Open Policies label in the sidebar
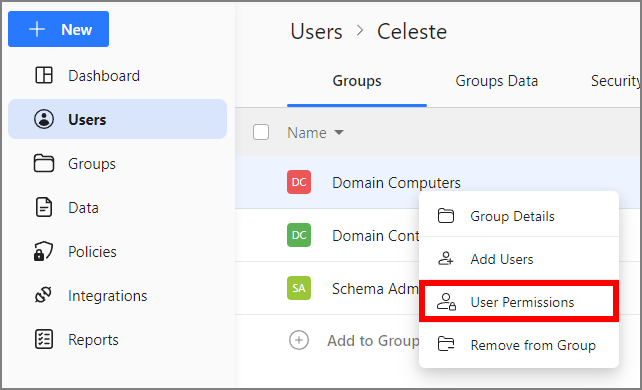 tap(92, 252)
